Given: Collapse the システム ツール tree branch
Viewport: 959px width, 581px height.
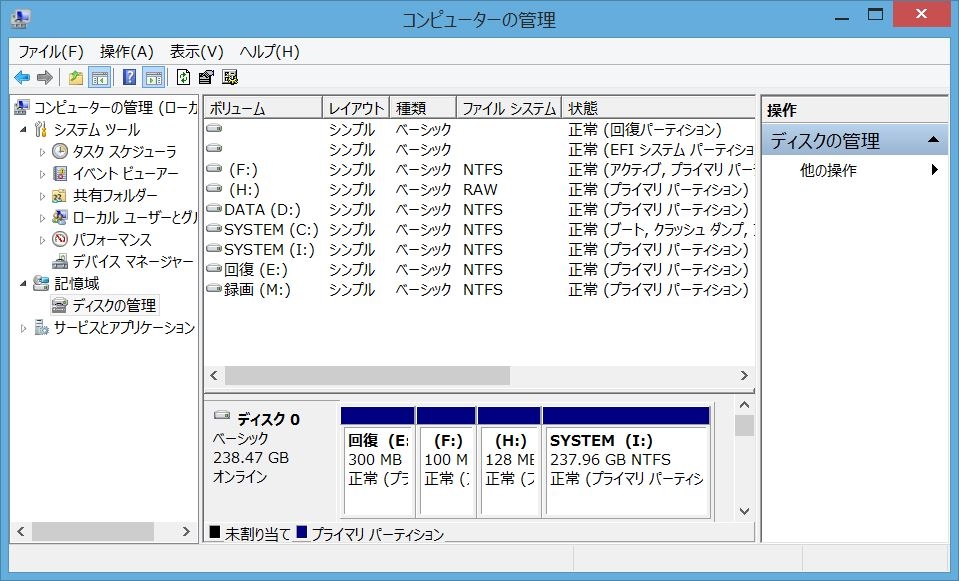Looking at the screenshot, I should (23, 130).
